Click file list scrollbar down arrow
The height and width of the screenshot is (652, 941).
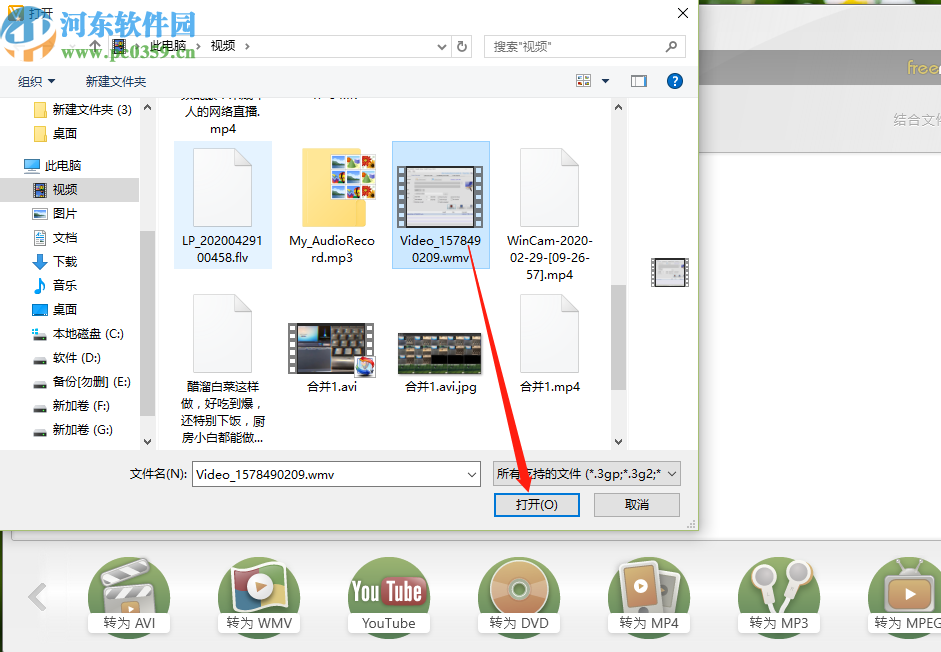click(x=618, y=442)
